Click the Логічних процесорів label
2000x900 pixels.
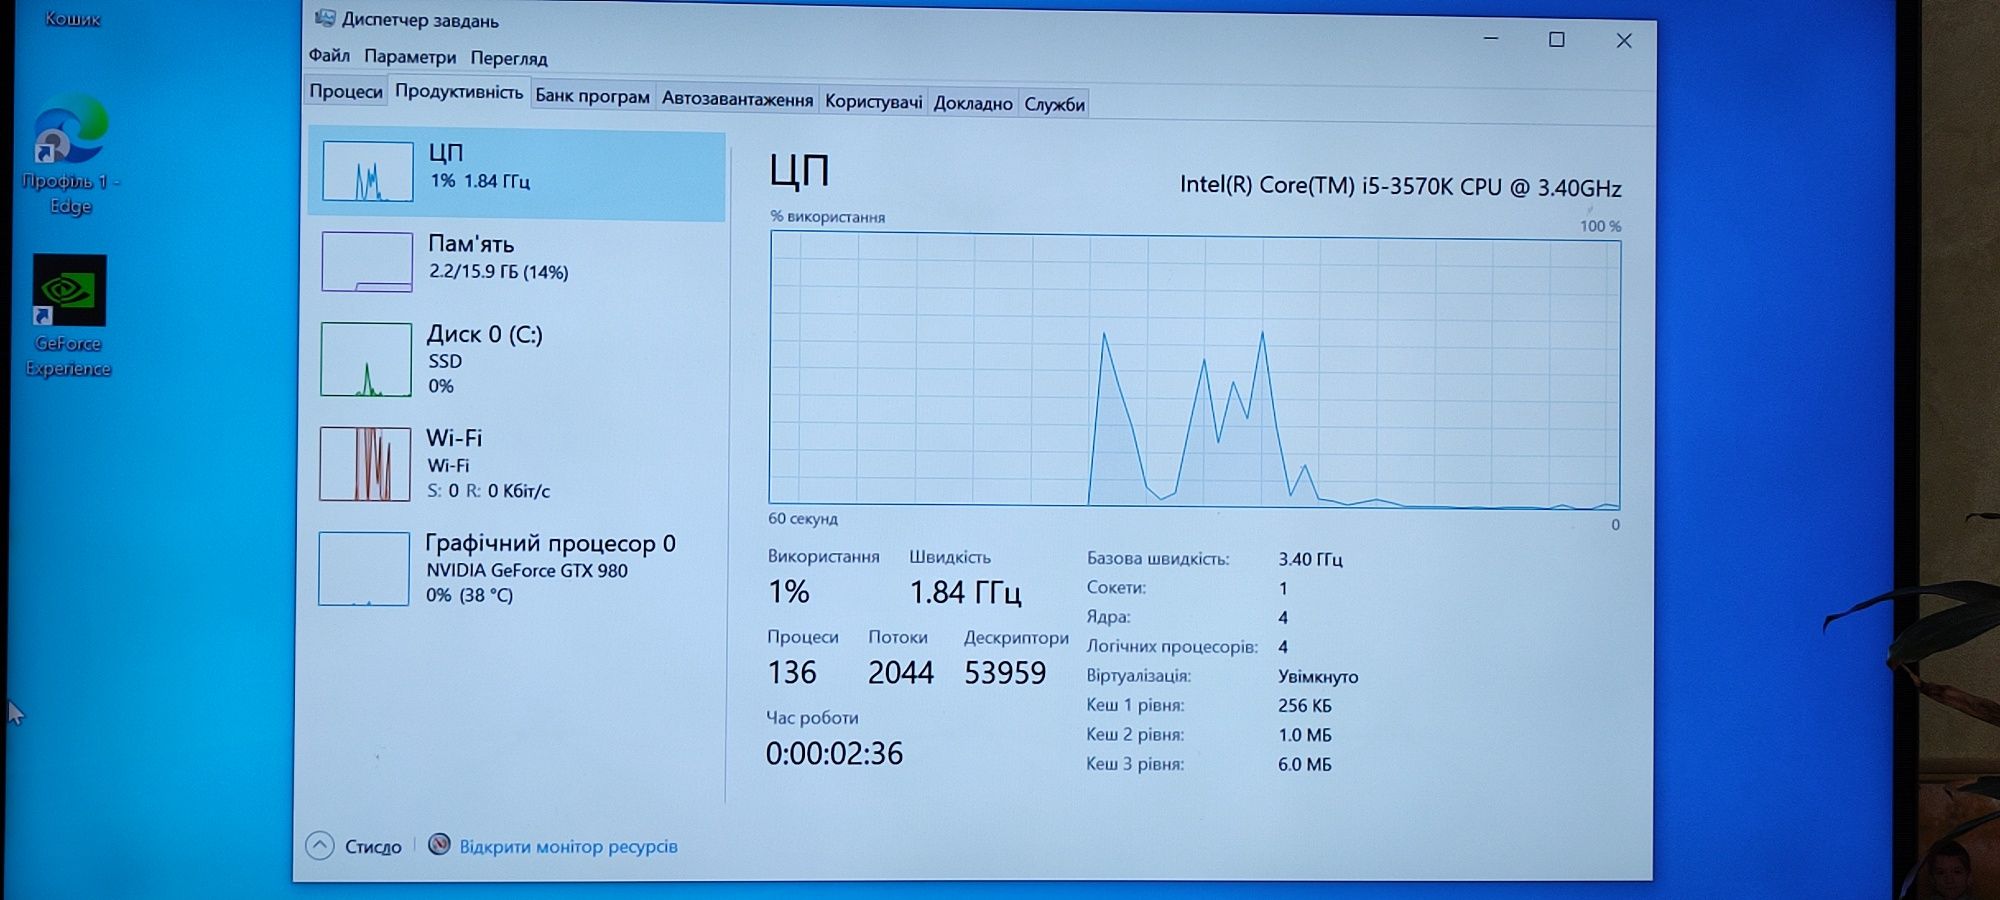pos(1172,646)
